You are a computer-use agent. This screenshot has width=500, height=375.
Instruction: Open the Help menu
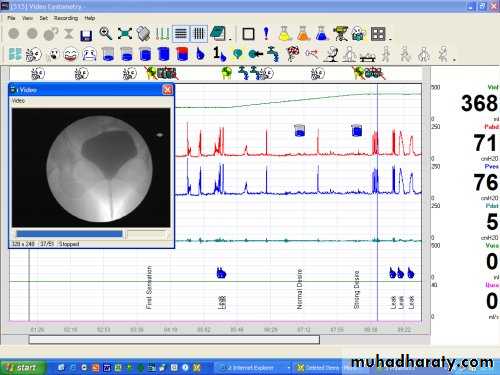pyautogui.click(x=90, y=18)
